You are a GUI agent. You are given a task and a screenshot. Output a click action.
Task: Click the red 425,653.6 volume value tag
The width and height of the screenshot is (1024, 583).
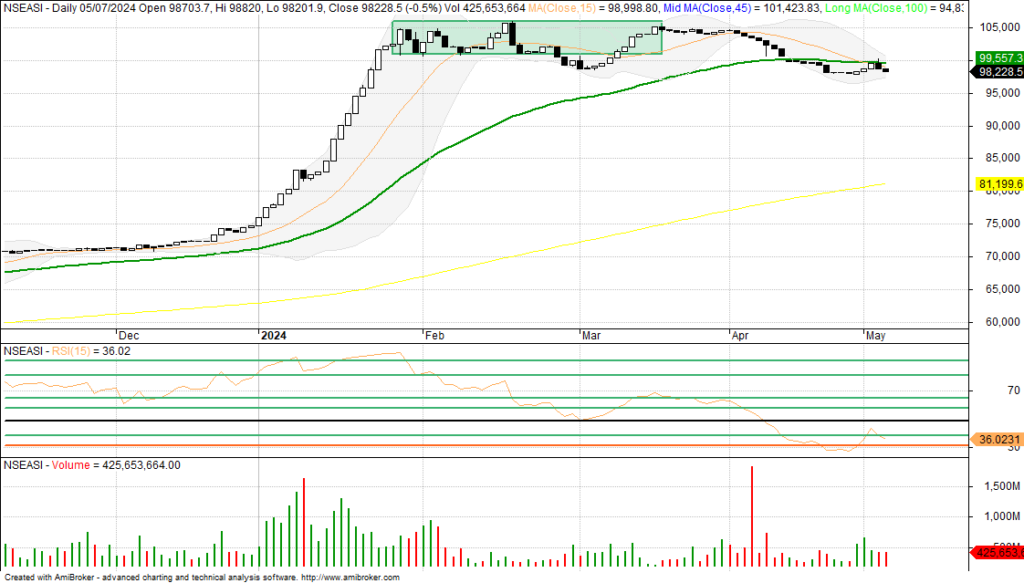point(996,551)
